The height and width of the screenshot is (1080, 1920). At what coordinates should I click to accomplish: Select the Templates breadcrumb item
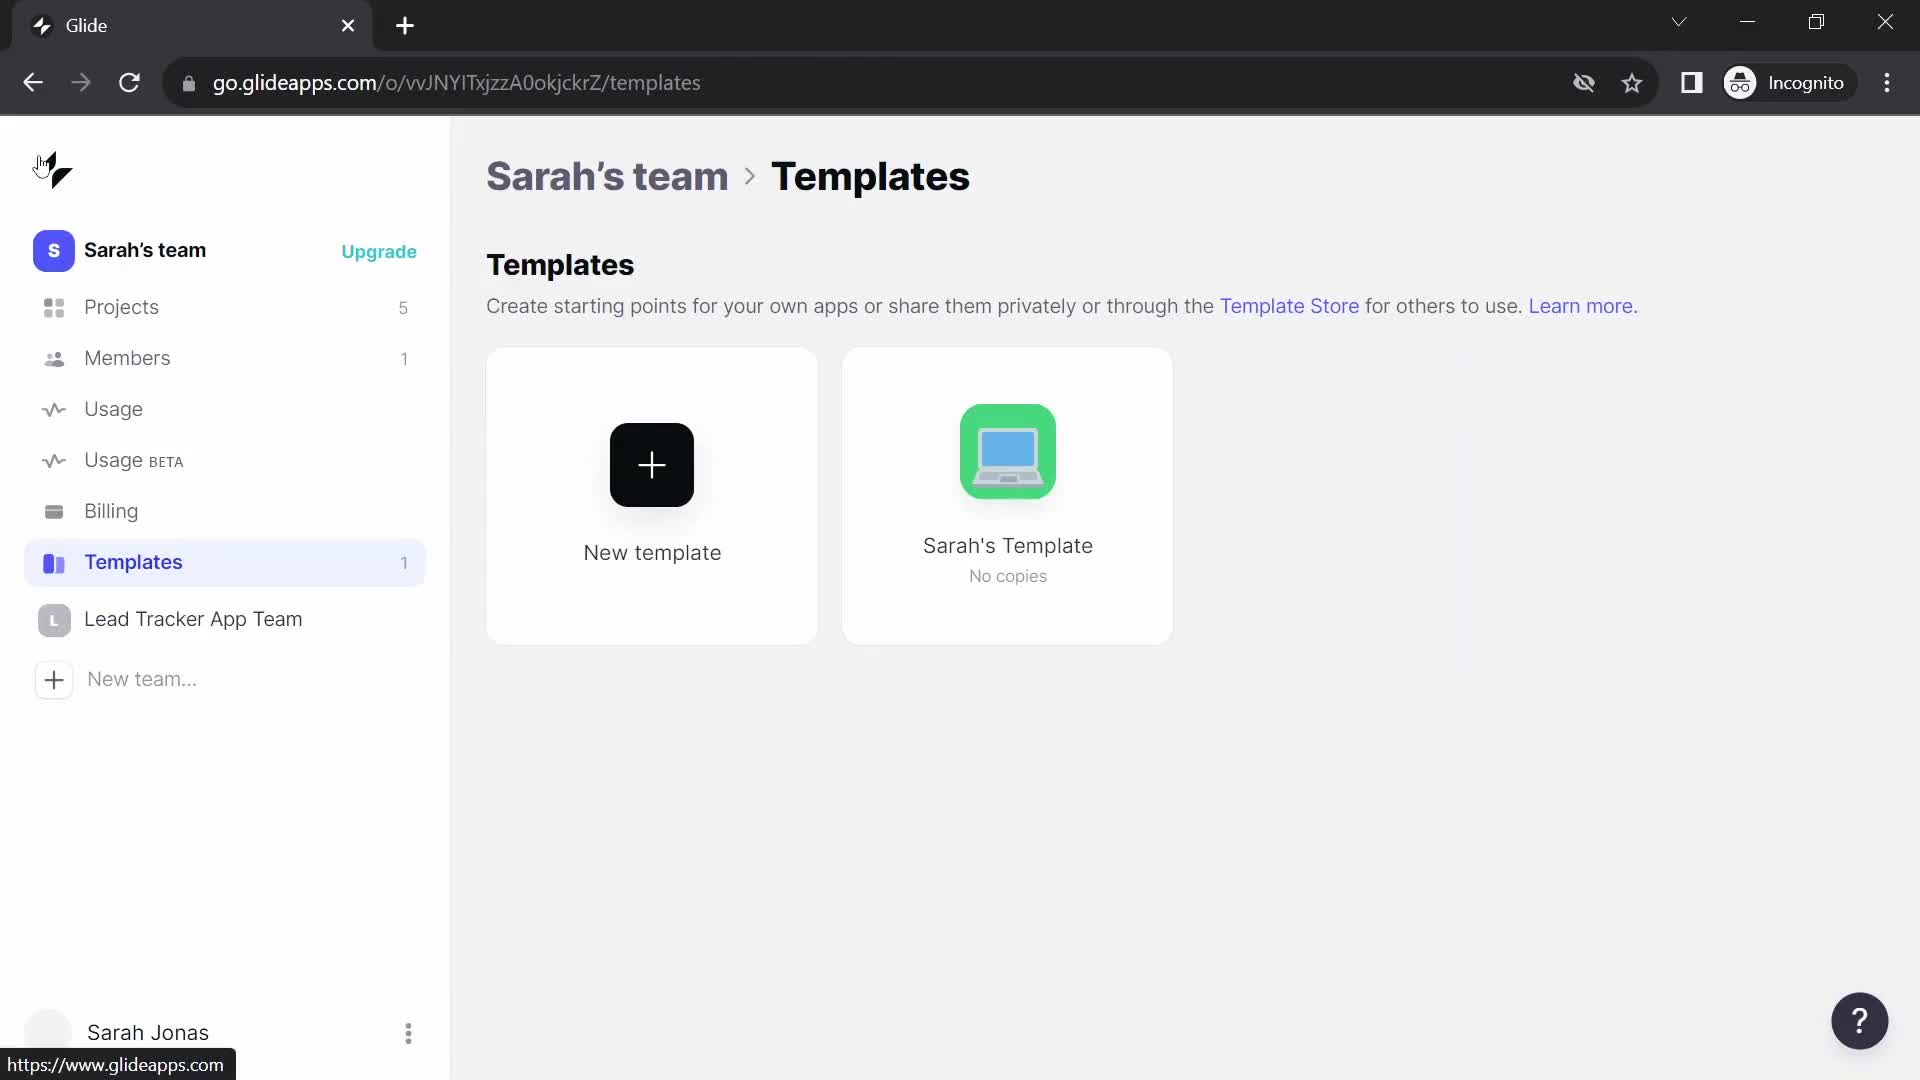point(870,175)
